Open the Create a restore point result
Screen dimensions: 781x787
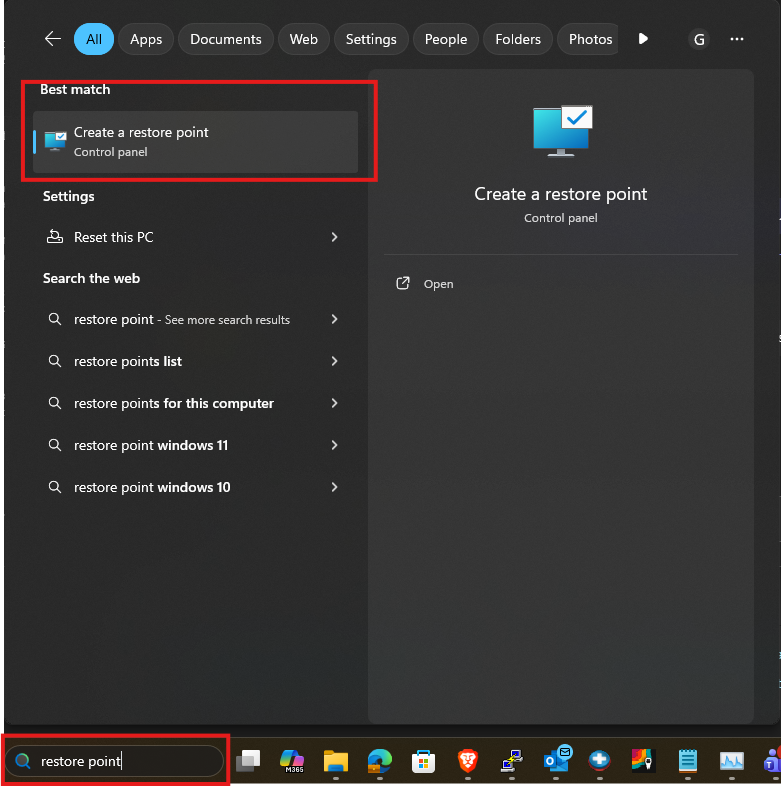pyautogui.click(x=195, y=142)
